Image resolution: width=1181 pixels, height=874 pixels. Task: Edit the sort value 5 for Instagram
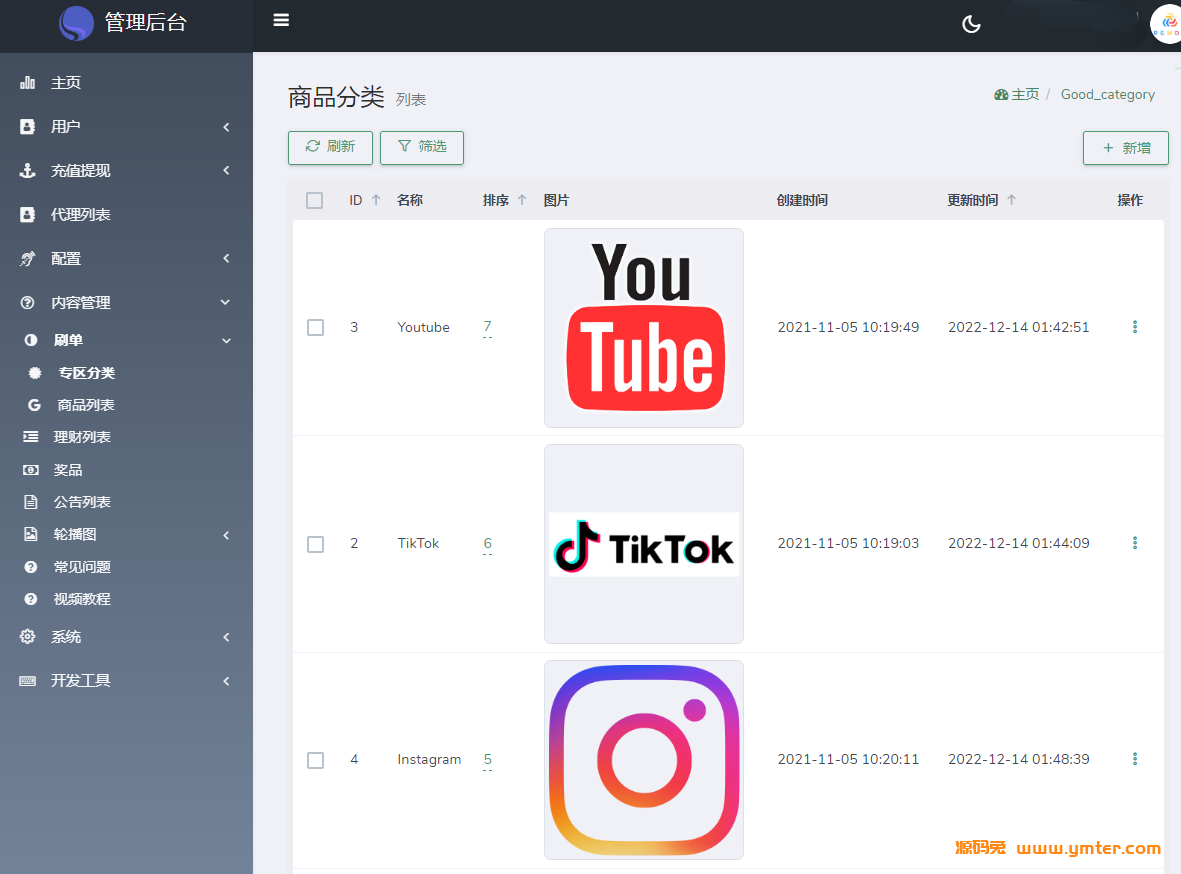[x=487, y=759]
